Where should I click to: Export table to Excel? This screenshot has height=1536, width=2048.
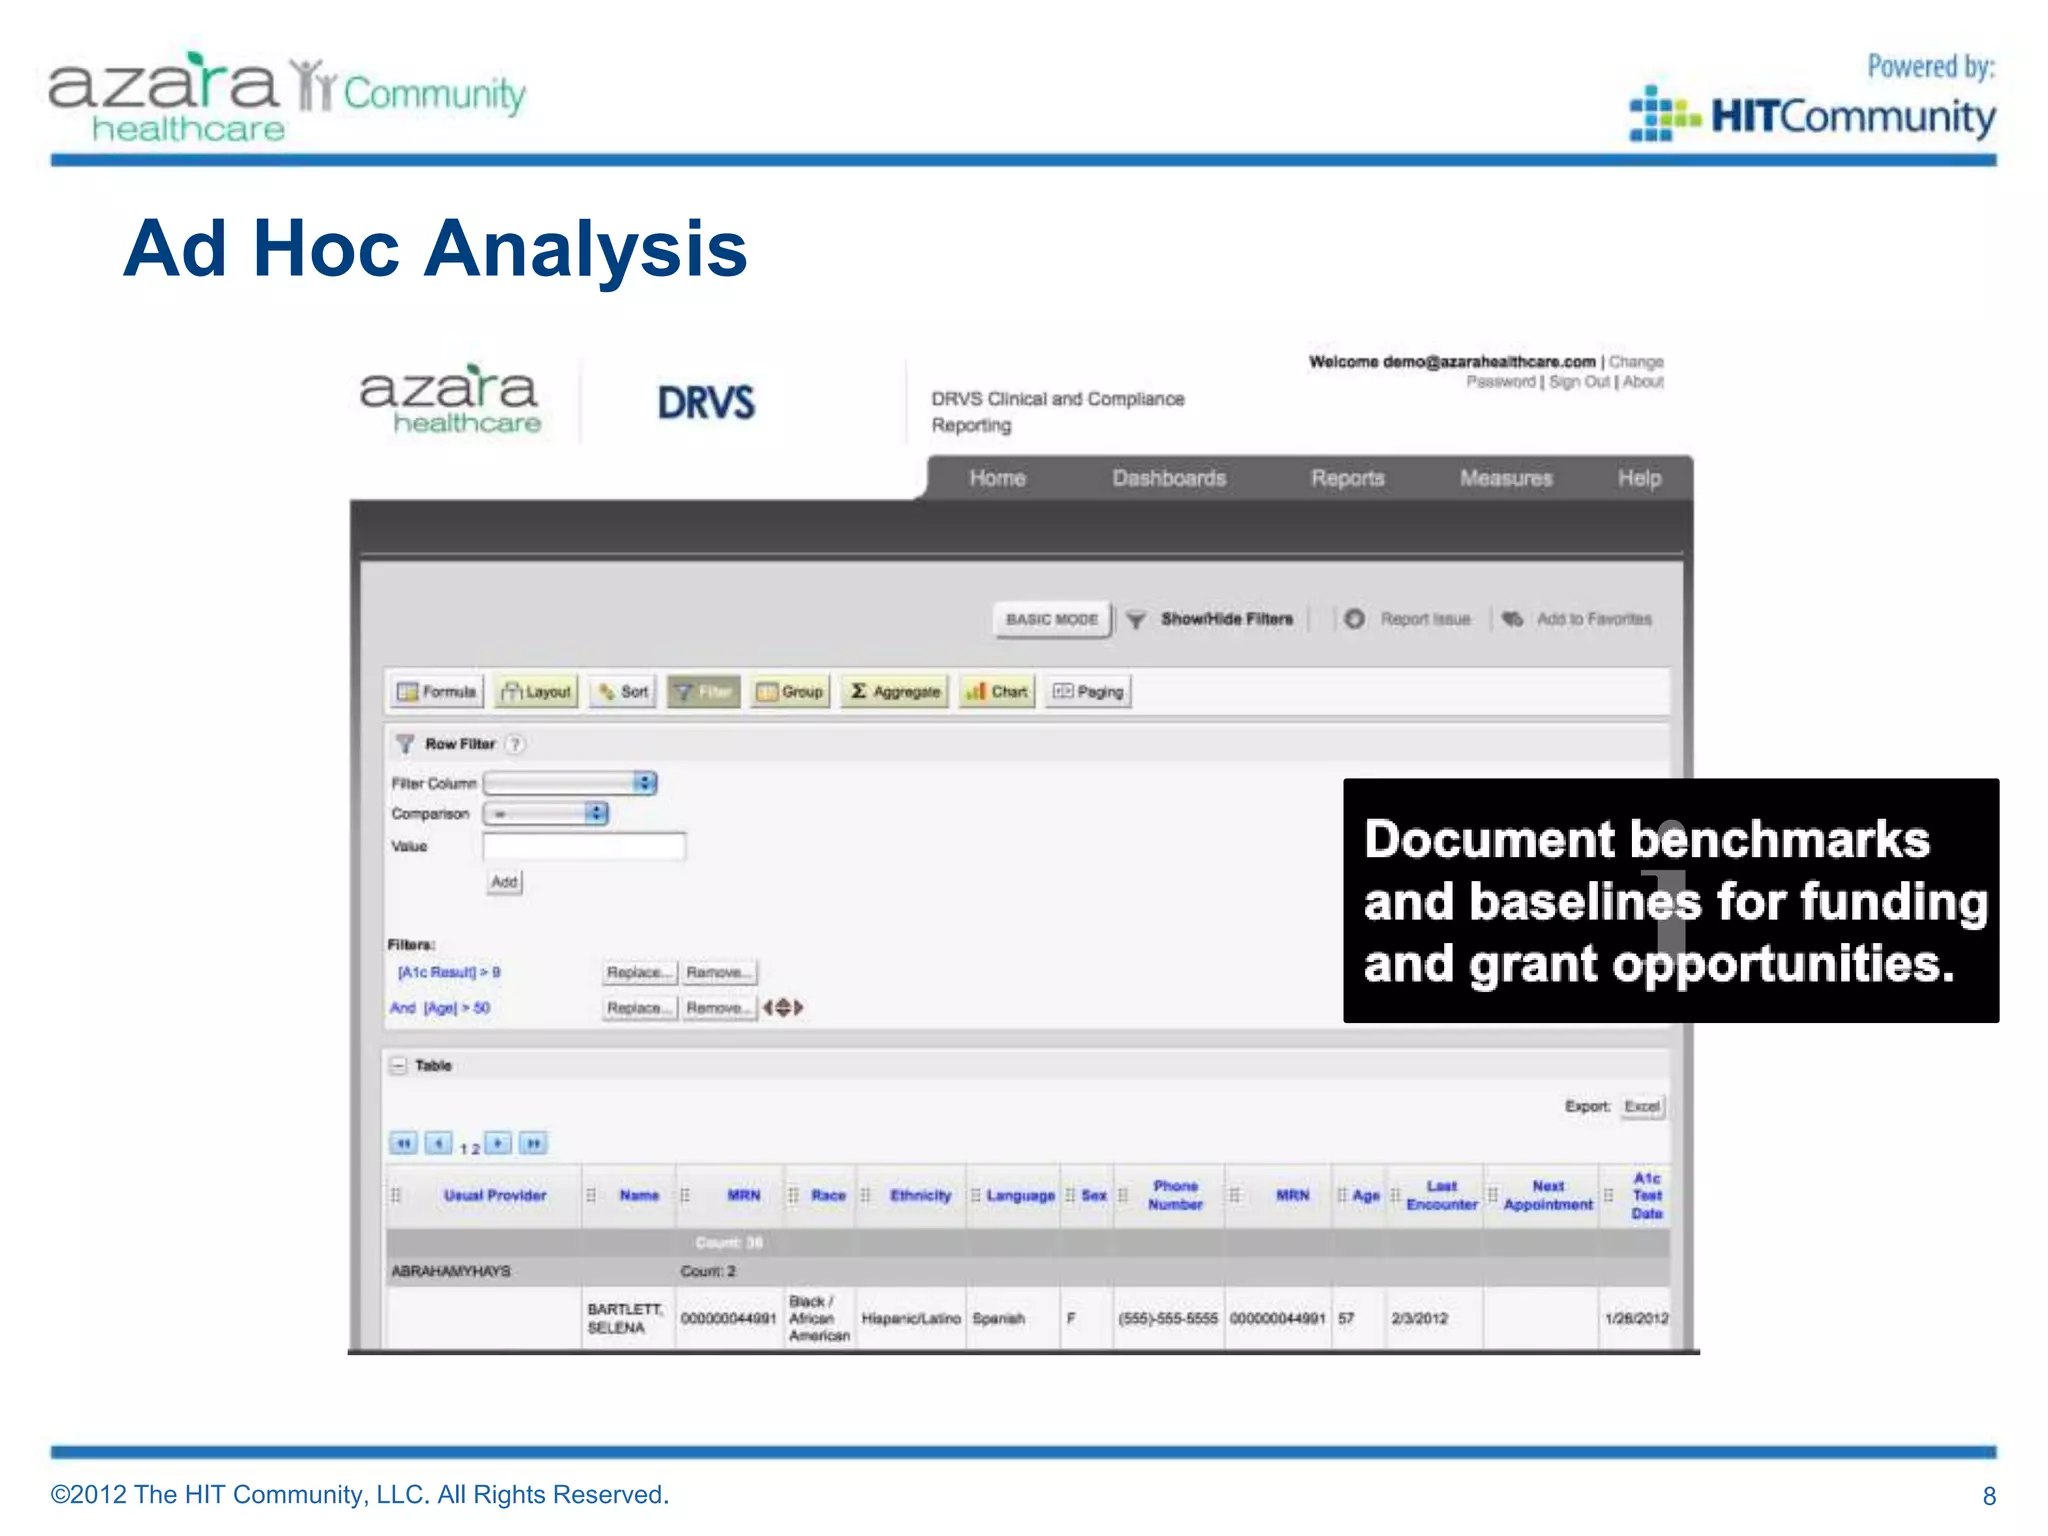tap(1642, 1106)
